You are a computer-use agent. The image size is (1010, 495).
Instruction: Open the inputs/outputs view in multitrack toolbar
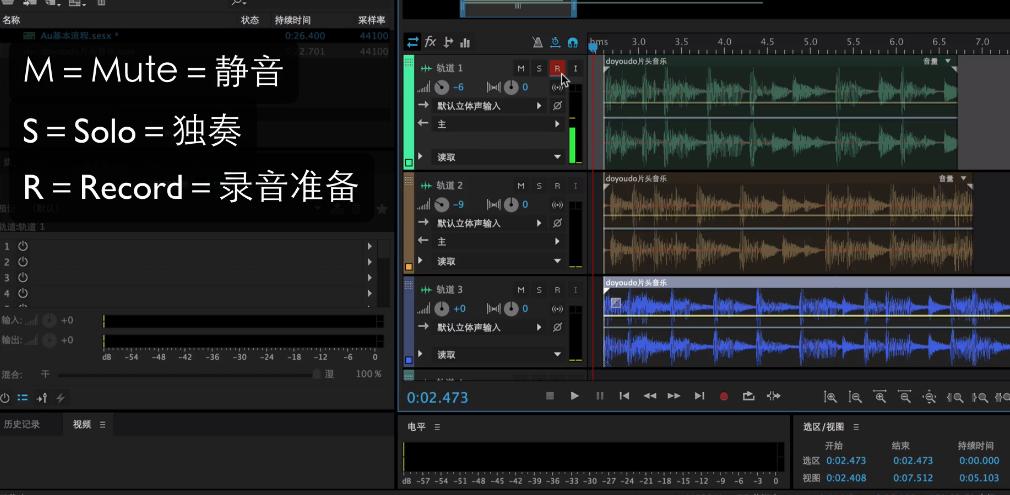[x=412, y=43]
